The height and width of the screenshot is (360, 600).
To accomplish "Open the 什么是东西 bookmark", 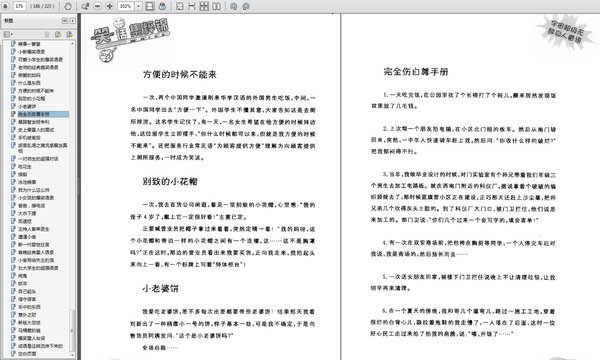I will [29, 83].
